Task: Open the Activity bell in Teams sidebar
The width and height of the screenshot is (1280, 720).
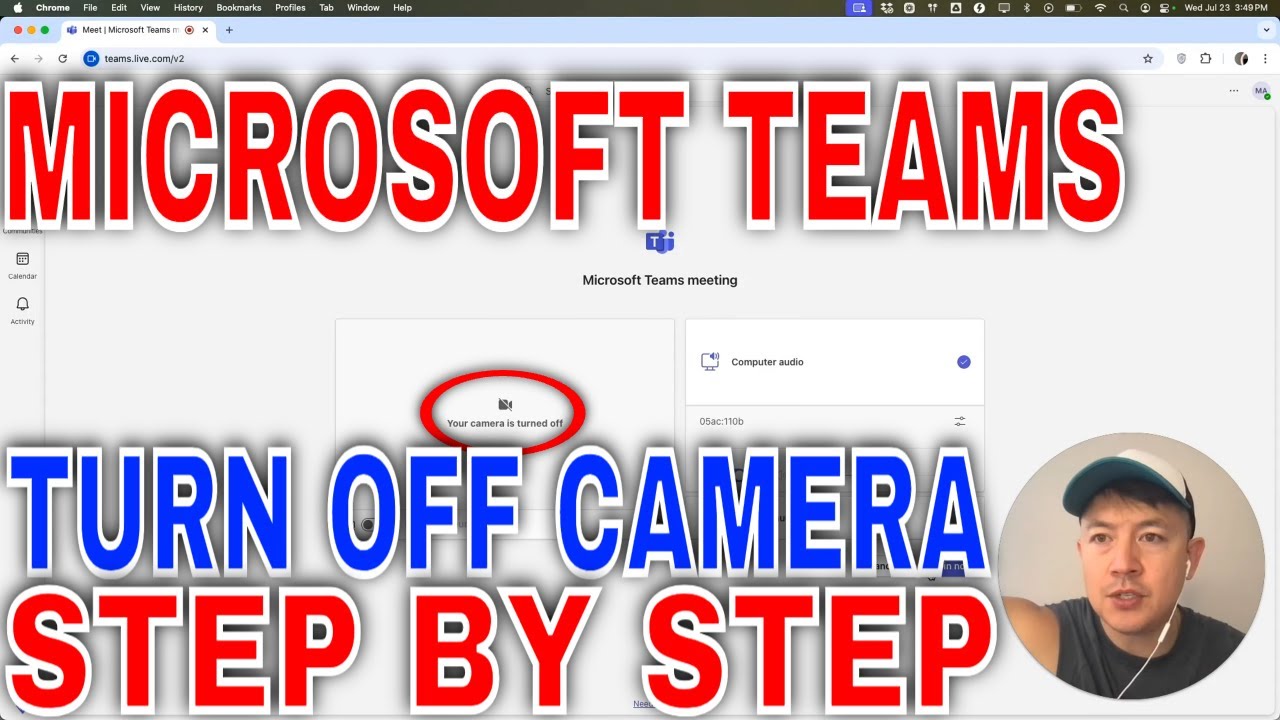Action: [x=22, y=304]
